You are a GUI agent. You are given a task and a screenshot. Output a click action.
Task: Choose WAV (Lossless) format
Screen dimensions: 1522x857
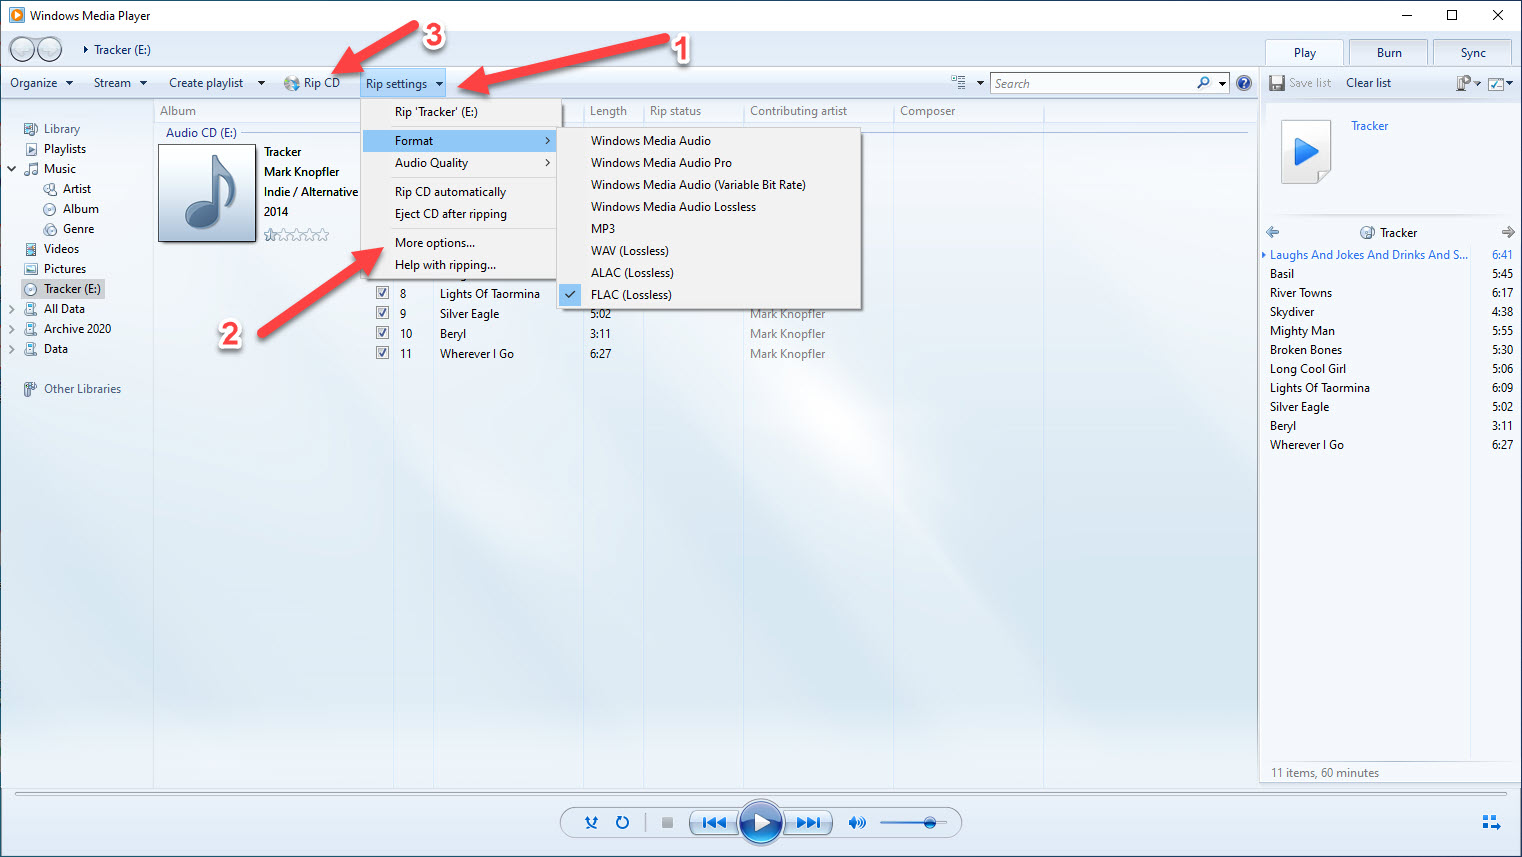tap(709, 251)
